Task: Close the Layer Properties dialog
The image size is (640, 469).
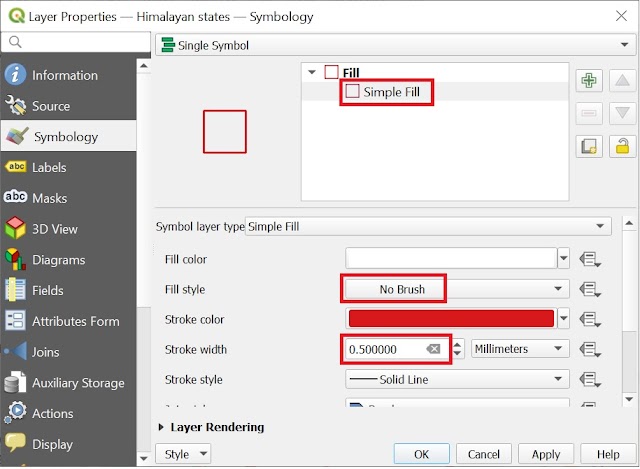Action: pos(621,16)
